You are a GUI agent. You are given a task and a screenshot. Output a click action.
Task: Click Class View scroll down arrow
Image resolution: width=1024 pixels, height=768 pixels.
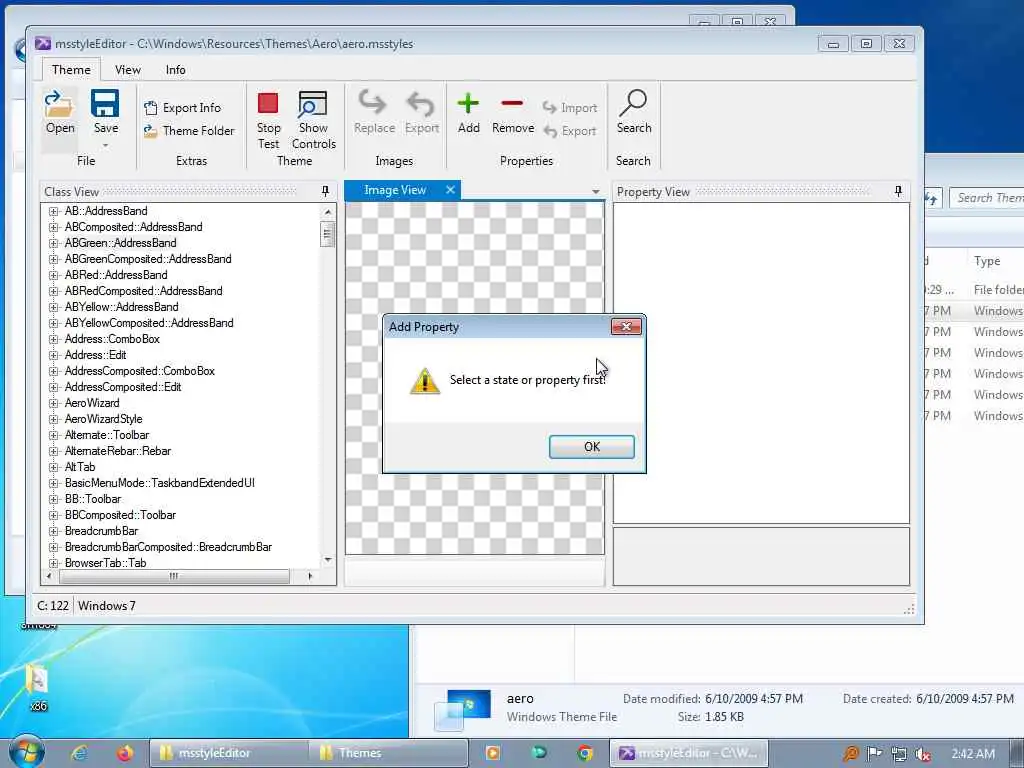(328, 560)
